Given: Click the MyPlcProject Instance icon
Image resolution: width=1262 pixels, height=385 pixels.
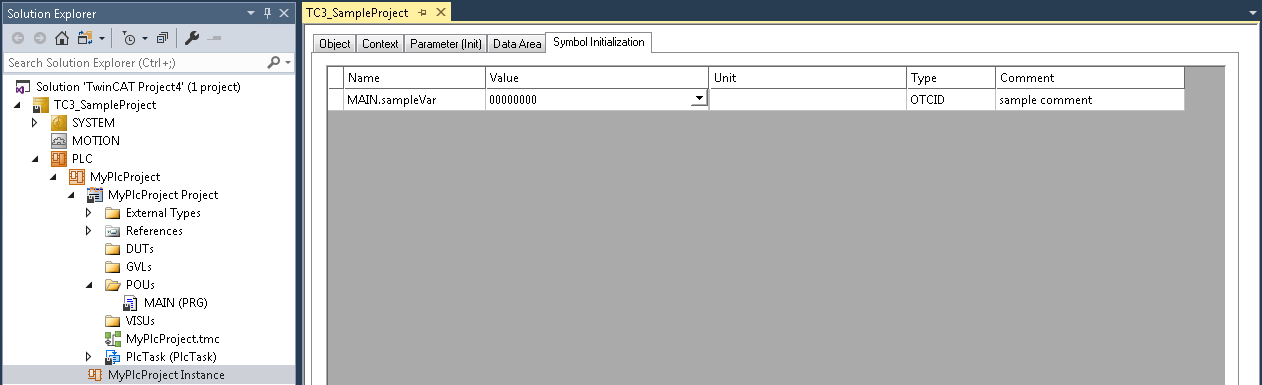Looking at the screenshot, I should 94,375.
